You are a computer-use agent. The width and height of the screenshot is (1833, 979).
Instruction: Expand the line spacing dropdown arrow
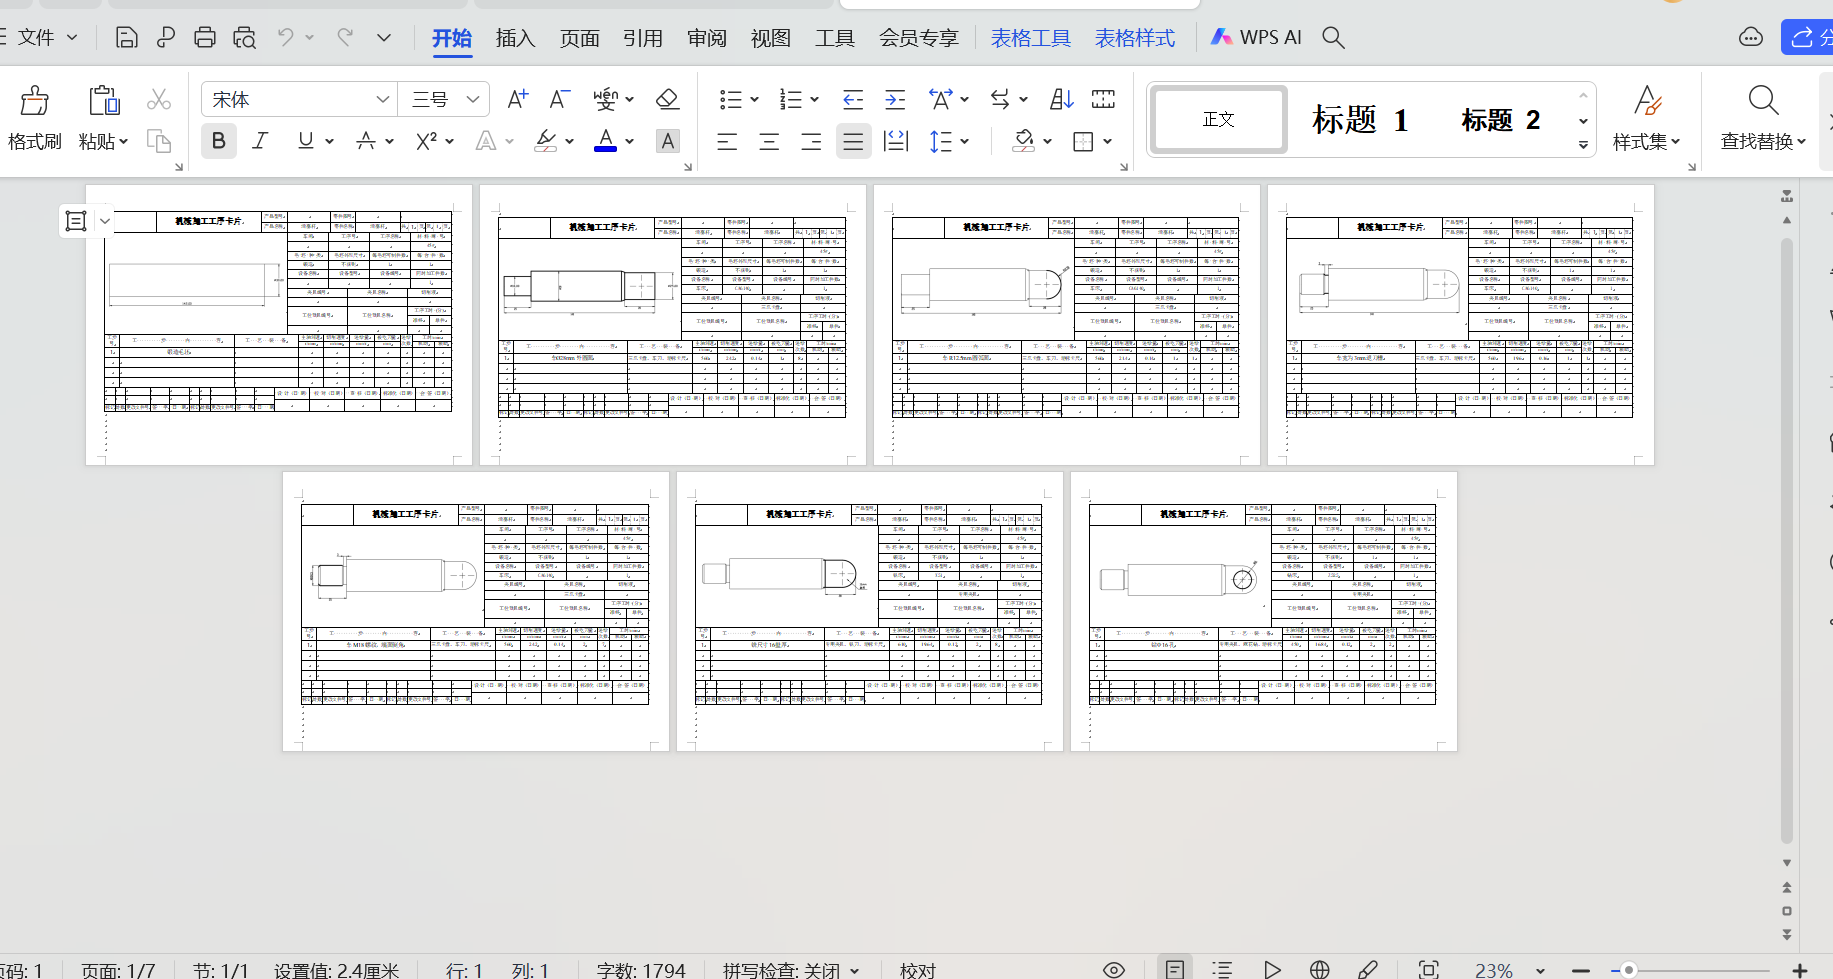(964, 141)
